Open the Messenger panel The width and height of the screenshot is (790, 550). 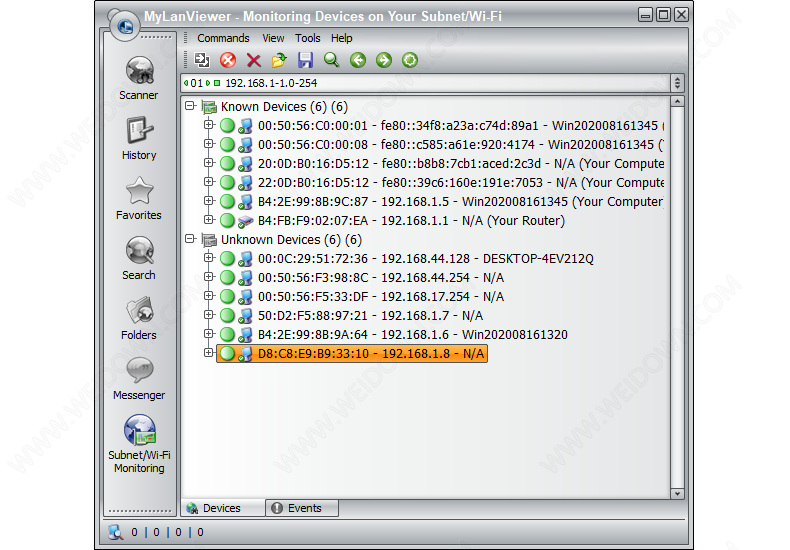click(139, 378)
